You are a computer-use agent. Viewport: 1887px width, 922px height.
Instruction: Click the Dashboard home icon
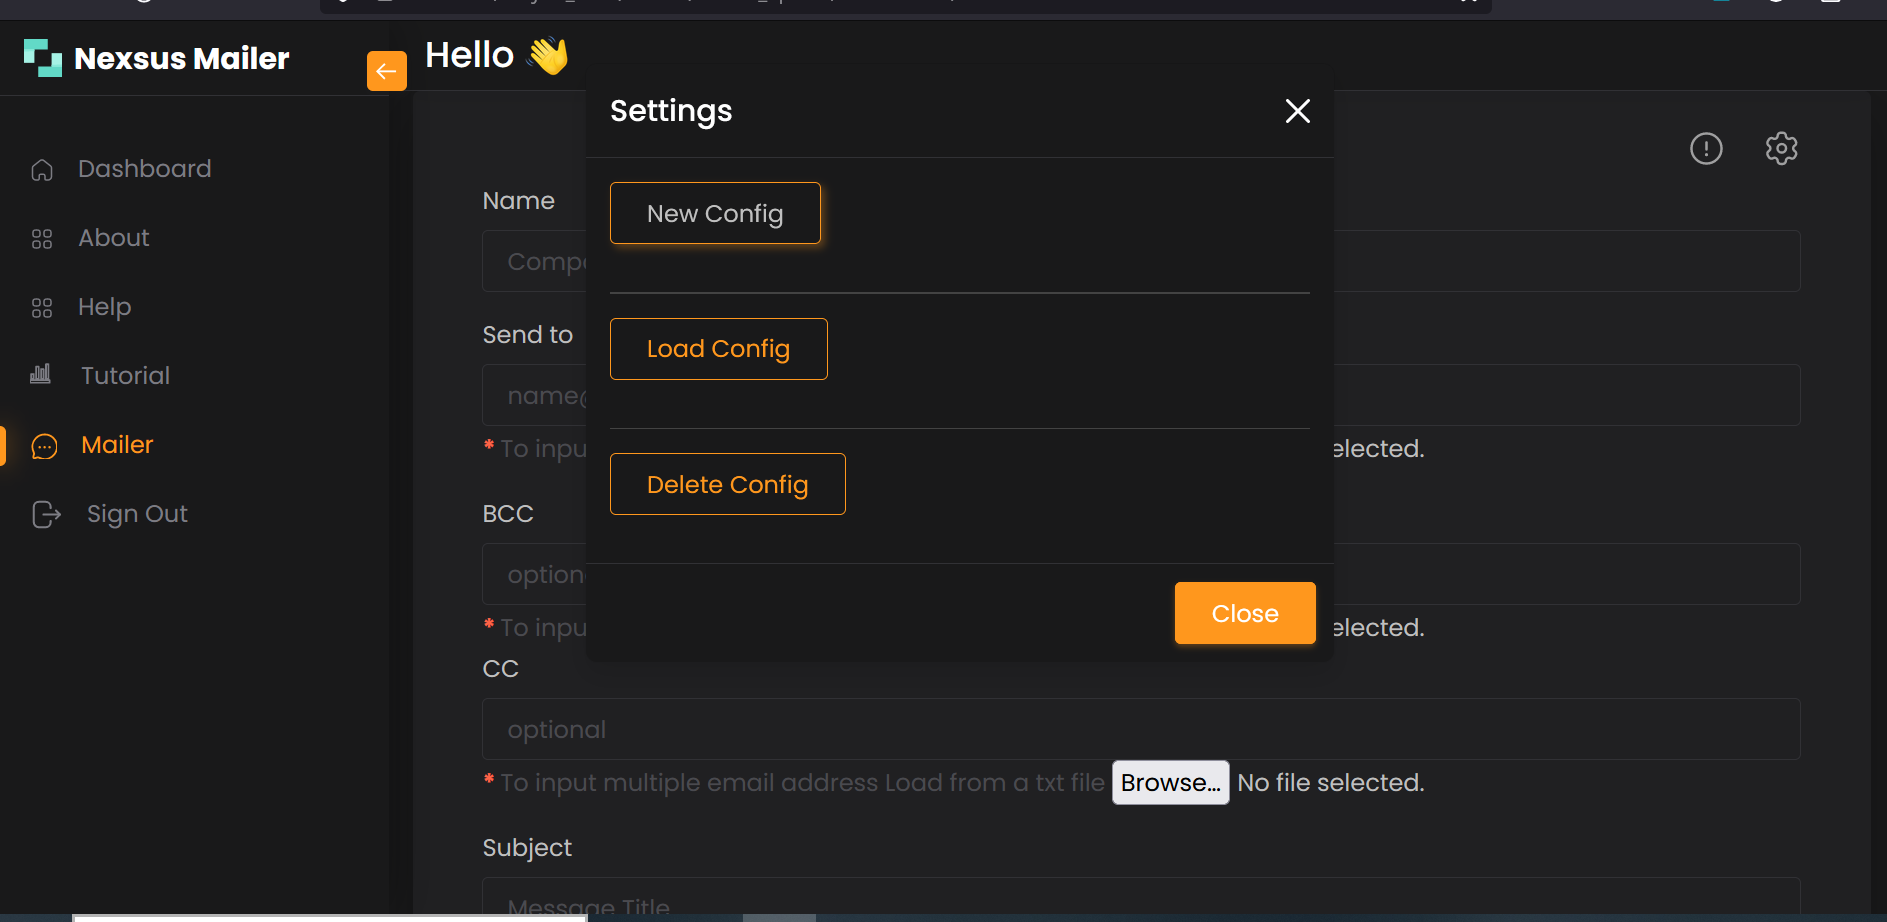pyautogui.click(x=42, y=170)
